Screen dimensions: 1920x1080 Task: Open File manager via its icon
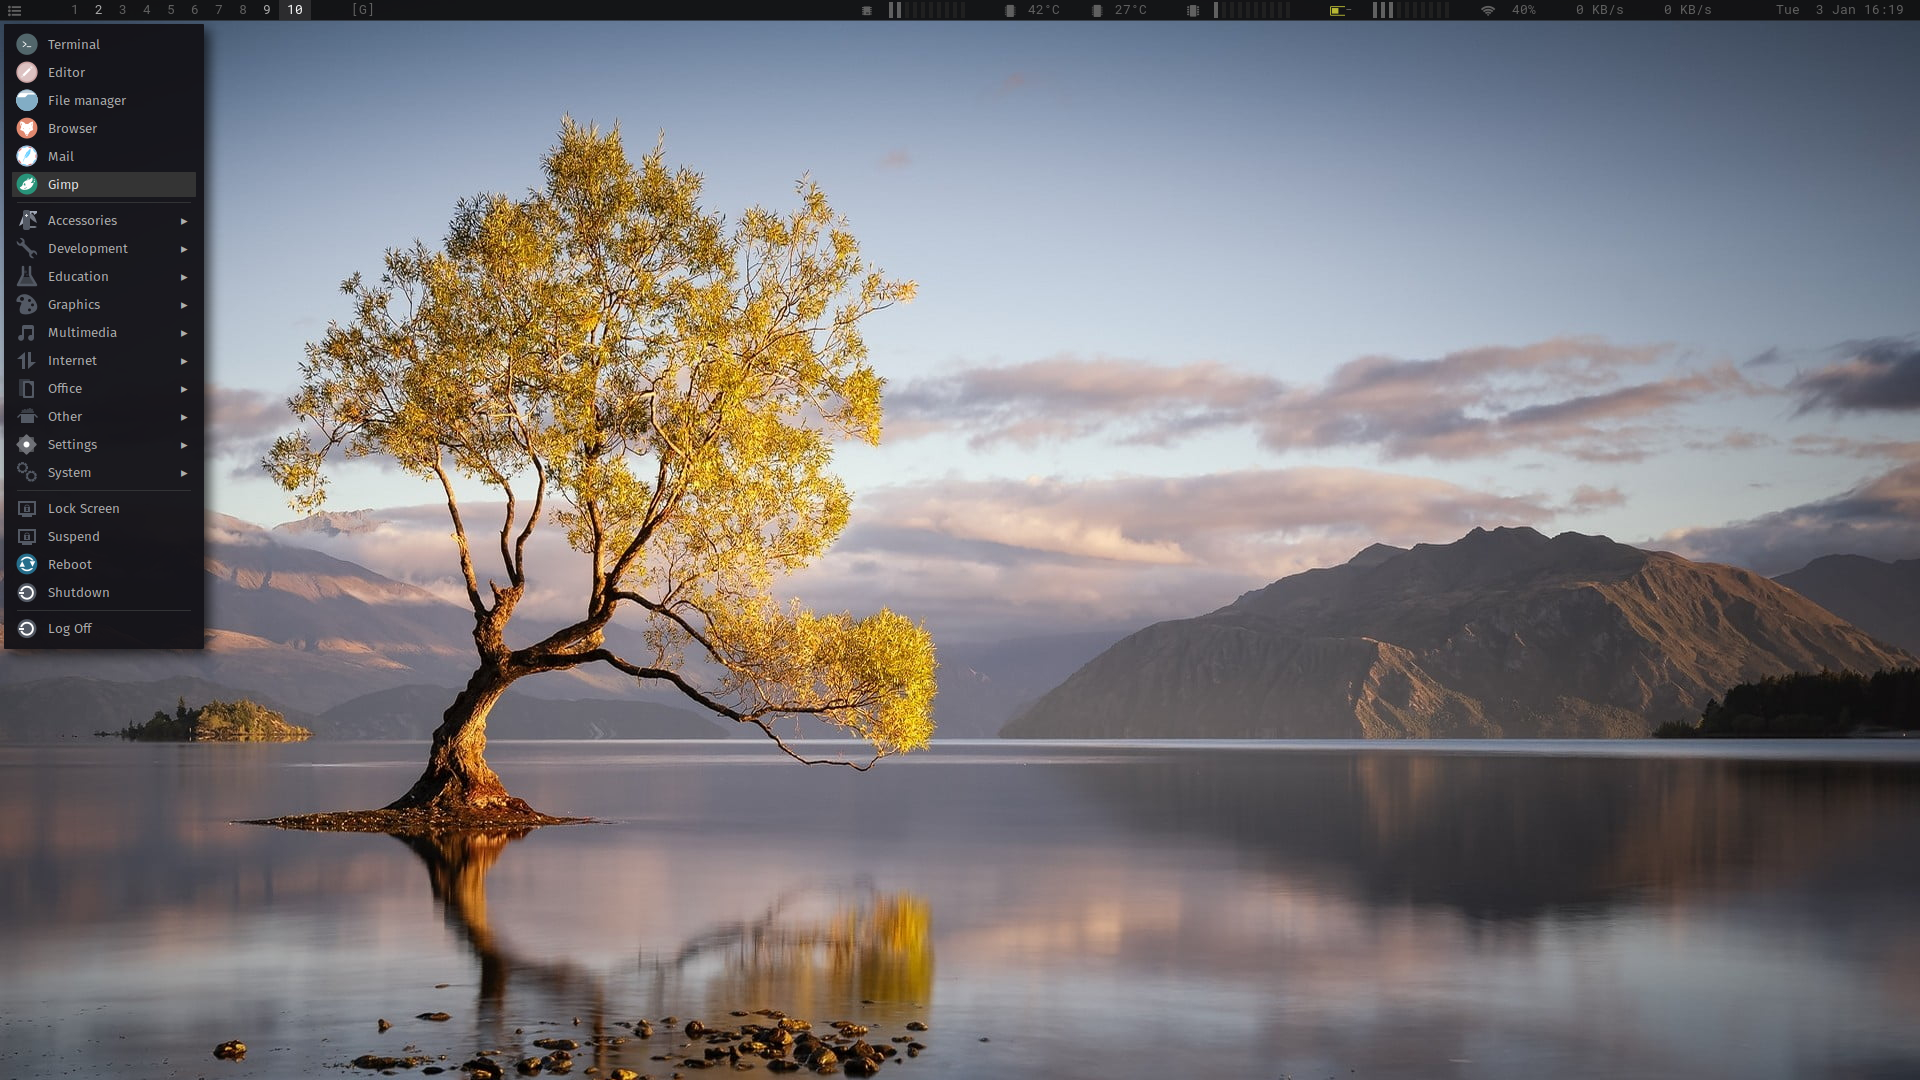27,100
